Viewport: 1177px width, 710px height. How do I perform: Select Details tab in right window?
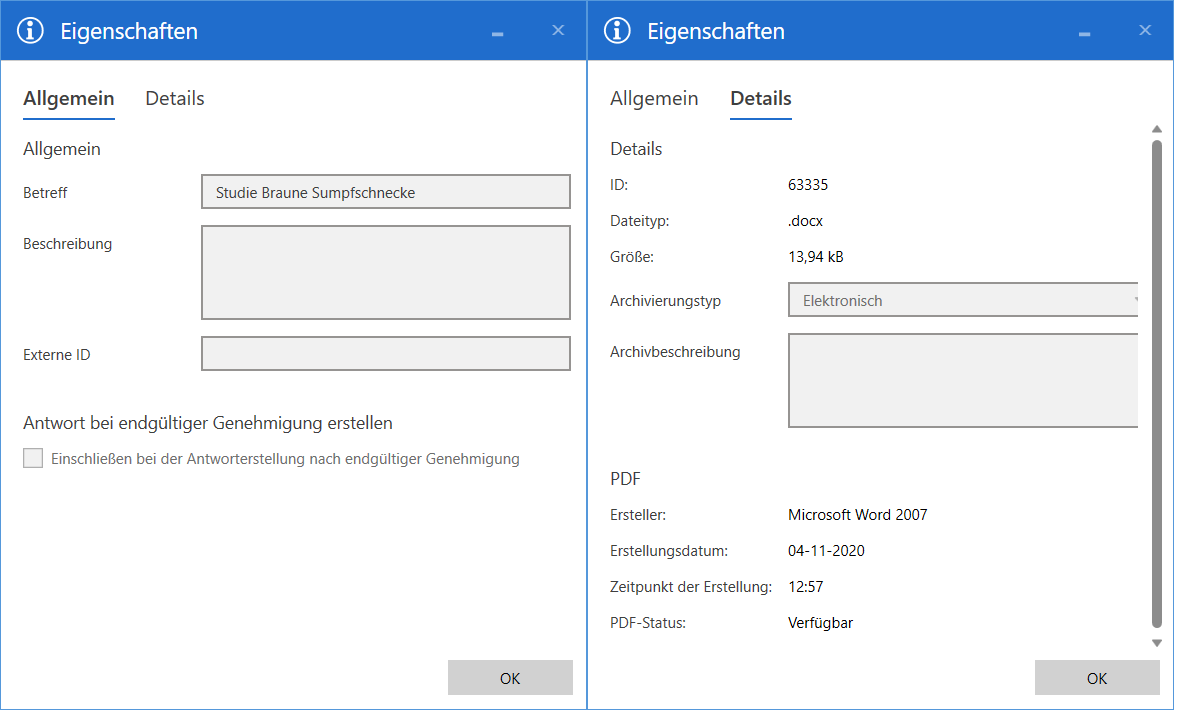pyautogui.click(x=761, y=99)
